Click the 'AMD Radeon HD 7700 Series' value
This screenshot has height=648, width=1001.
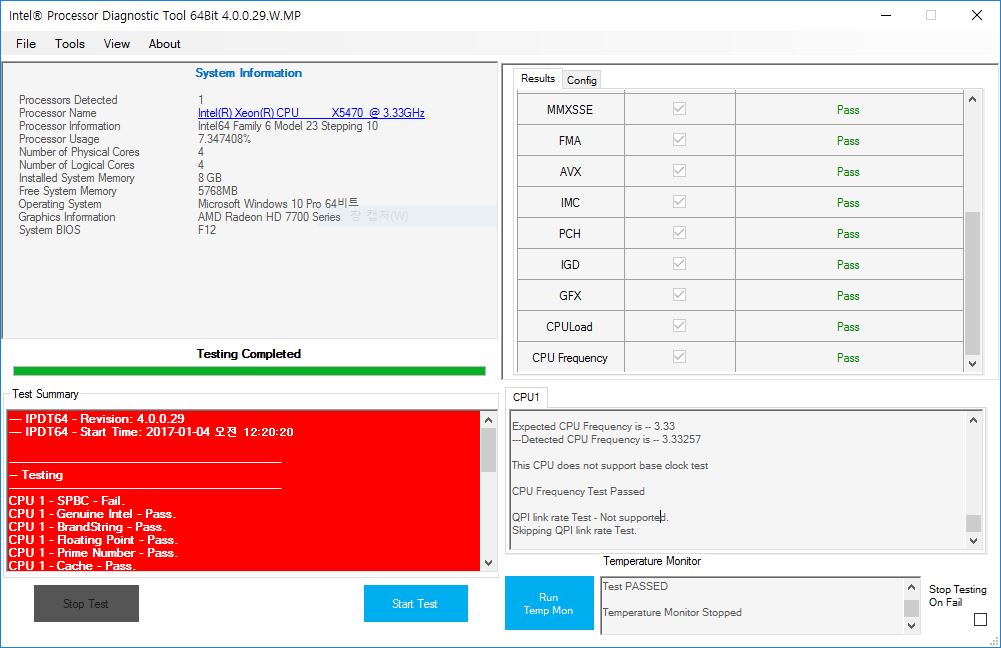(x=269, y=217)
